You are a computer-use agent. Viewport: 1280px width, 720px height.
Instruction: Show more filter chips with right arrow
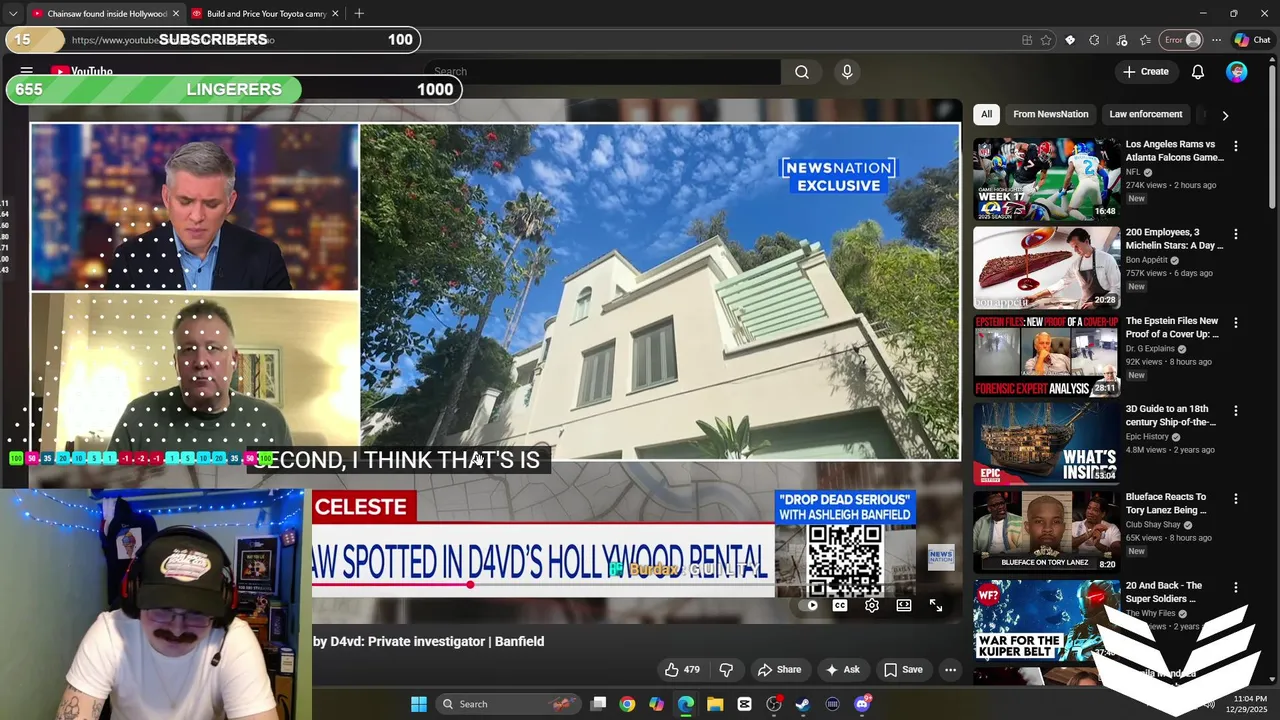click(1225, 115)
